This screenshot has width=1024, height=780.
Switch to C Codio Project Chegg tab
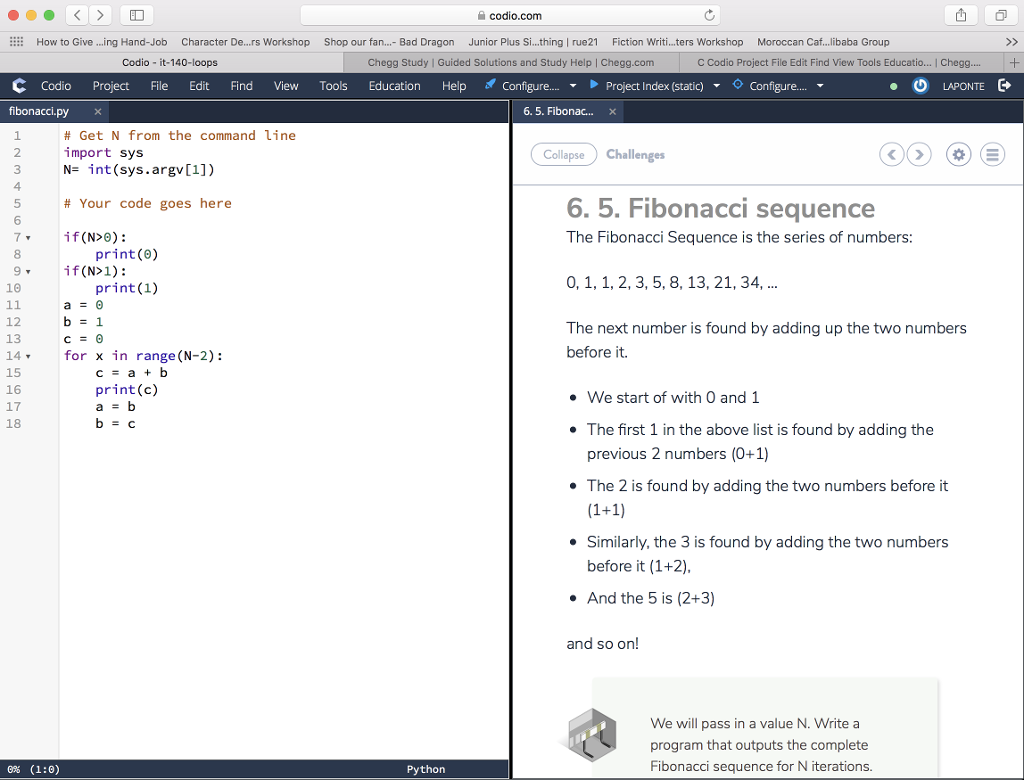[x=840, y=63]
